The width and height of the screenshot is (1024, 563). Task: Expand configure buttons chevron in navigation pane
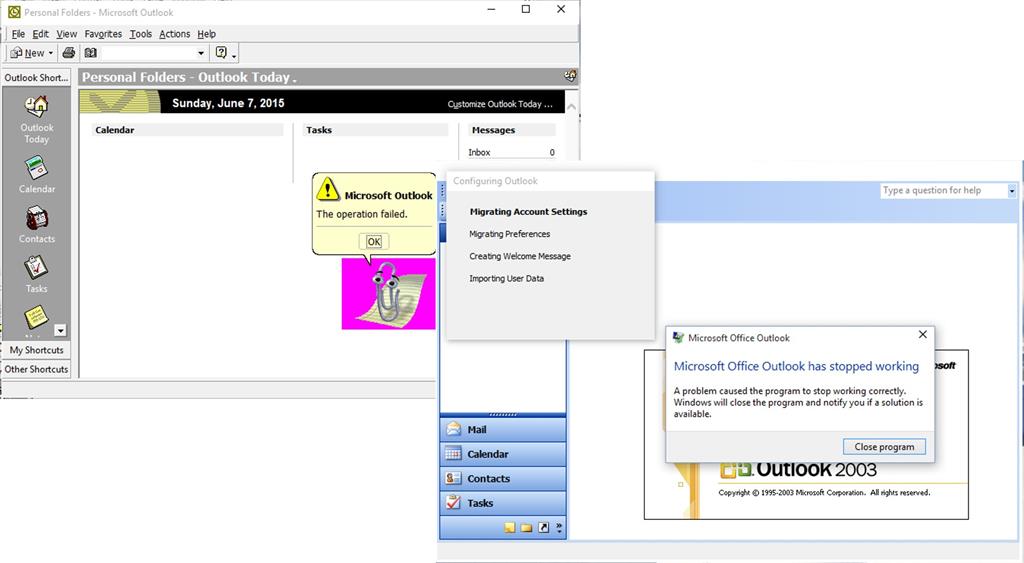(559, 528)
